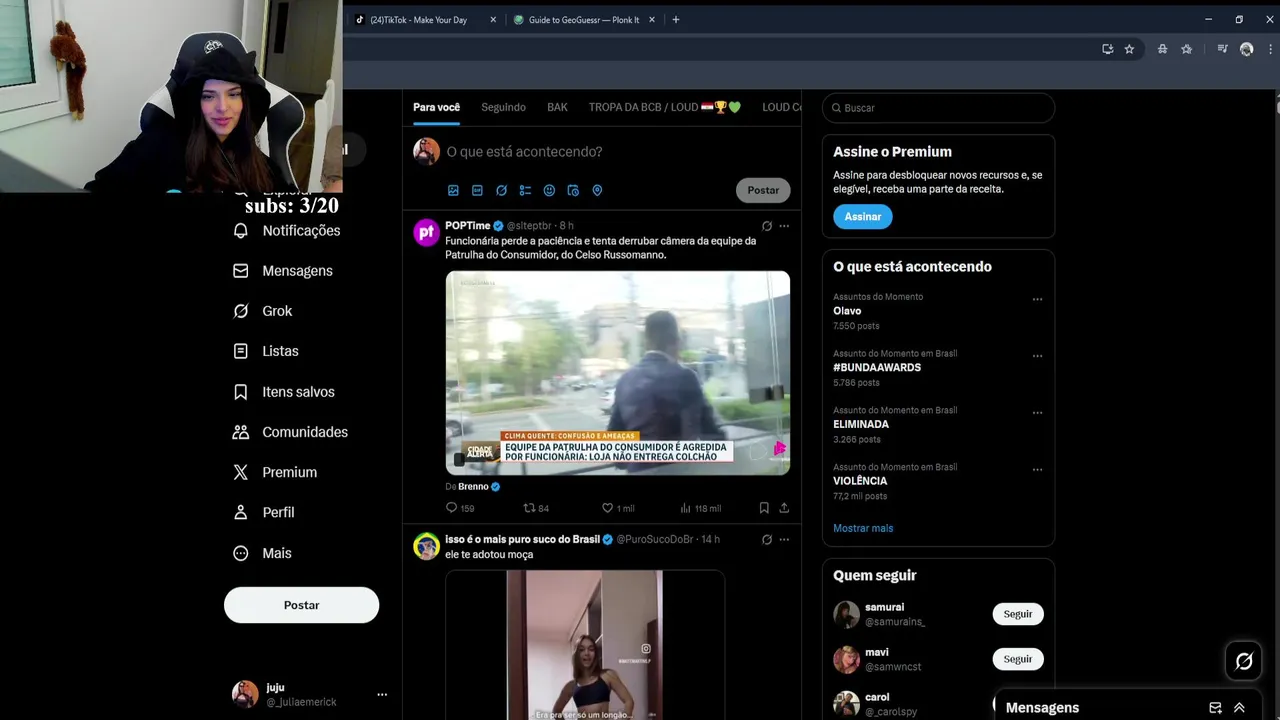Open Mensagens from the left sidebar
The width and height of the screenshot is (1280, 720).
coord(282,271)
